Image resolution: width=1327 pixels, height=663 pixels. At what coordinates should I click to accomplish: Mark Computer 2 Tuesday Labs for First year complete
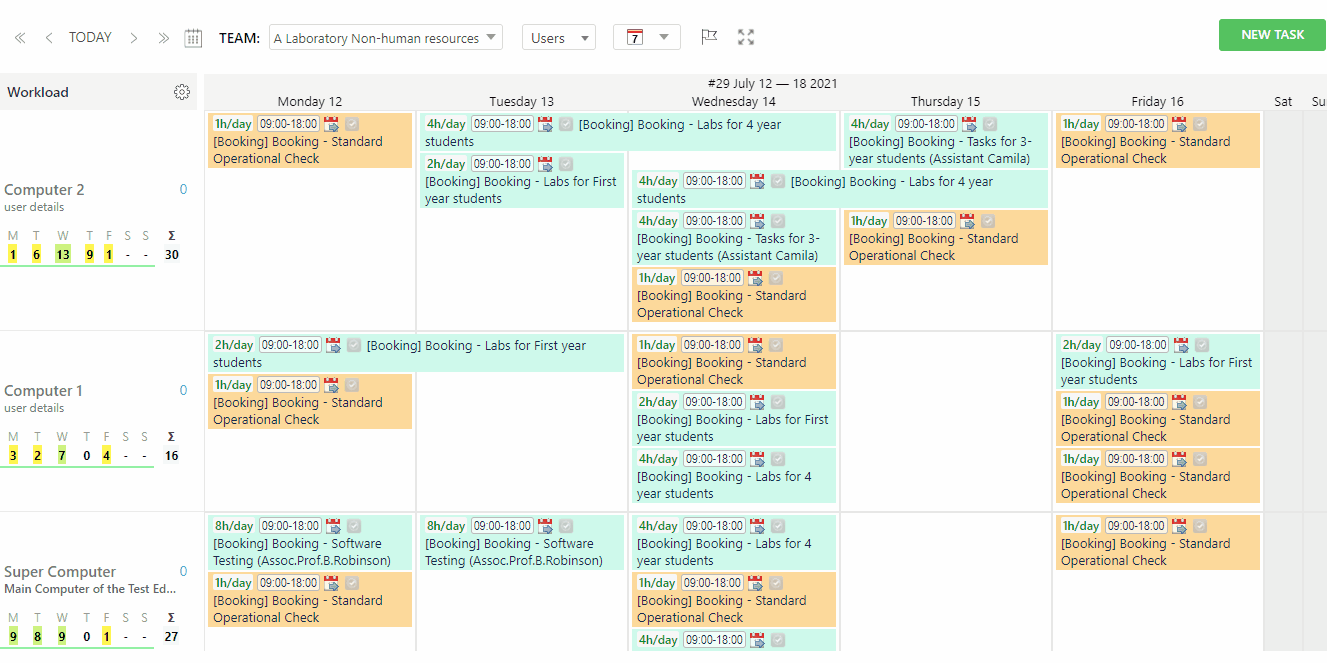point(566,164)
